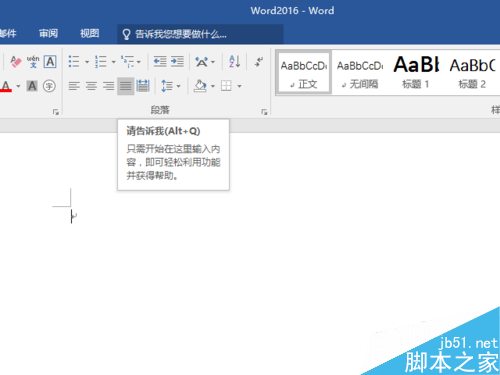Apply the 标题 2 heading style
Image resolution: width=500 pixels, height=375 pixels.
click(x=472, y=73)
